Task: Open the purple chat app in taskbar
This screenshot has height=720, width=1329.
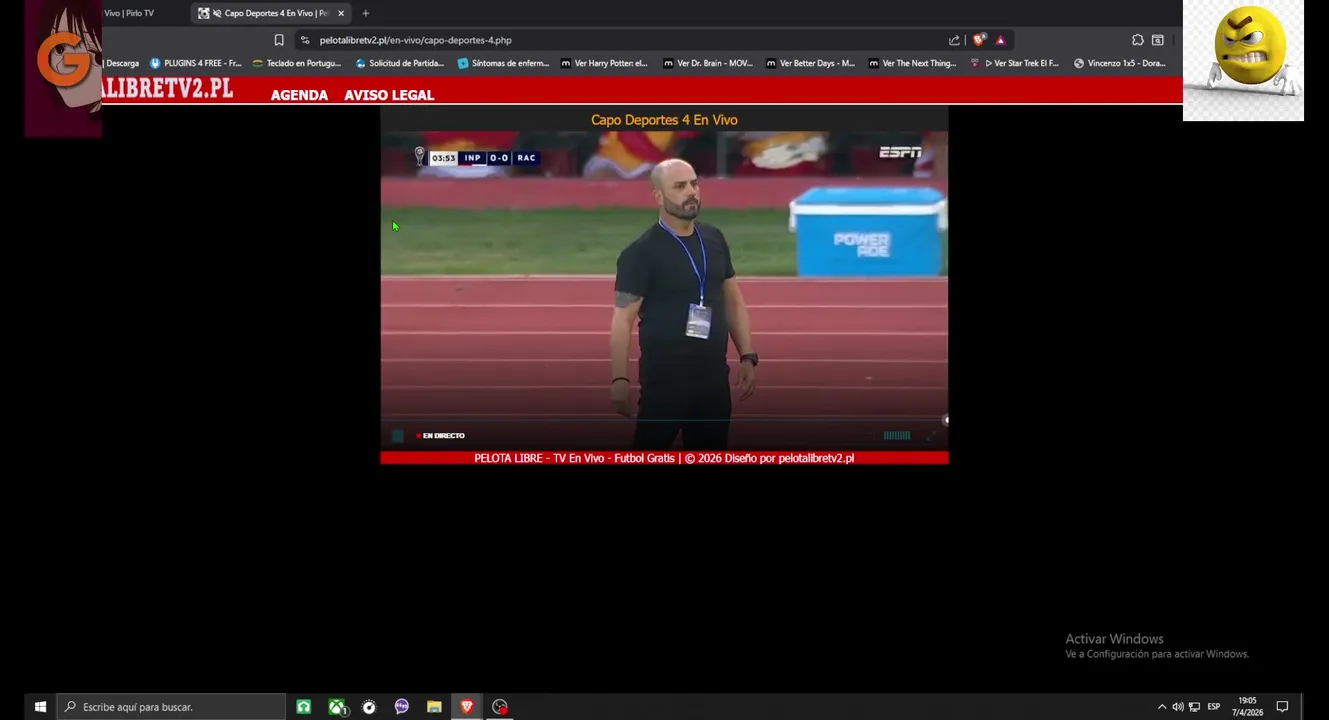Action: pyautogui.click(x=402, y=707)
